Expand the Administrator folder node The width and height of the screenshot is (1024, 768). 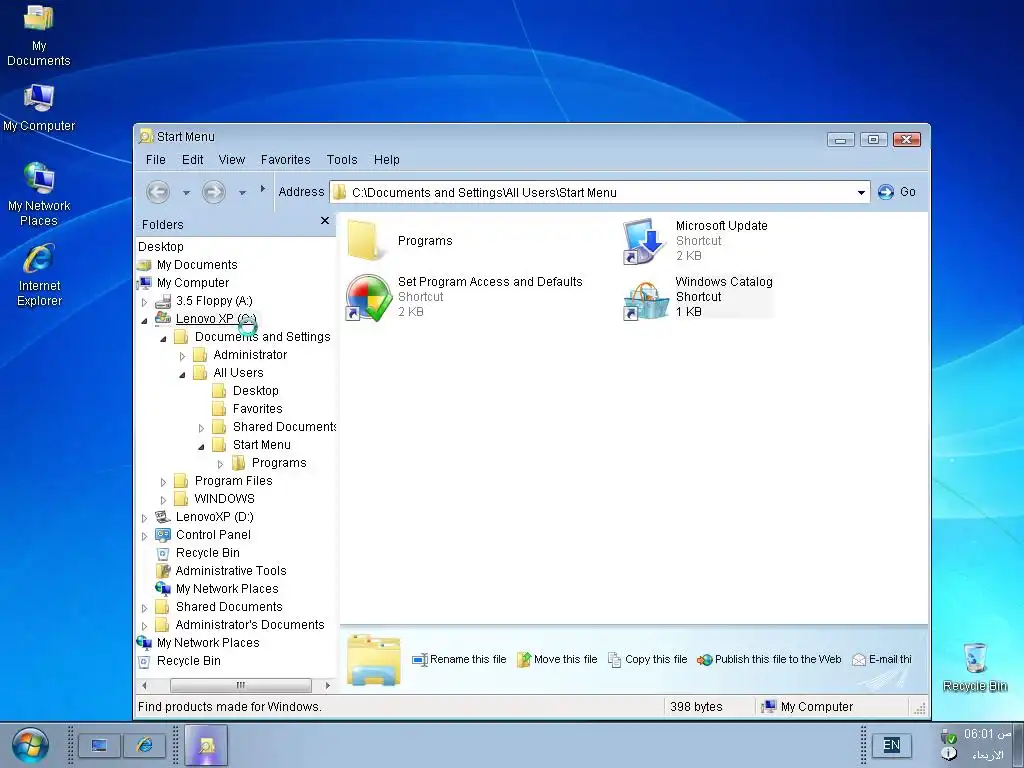tap(182, 356)
